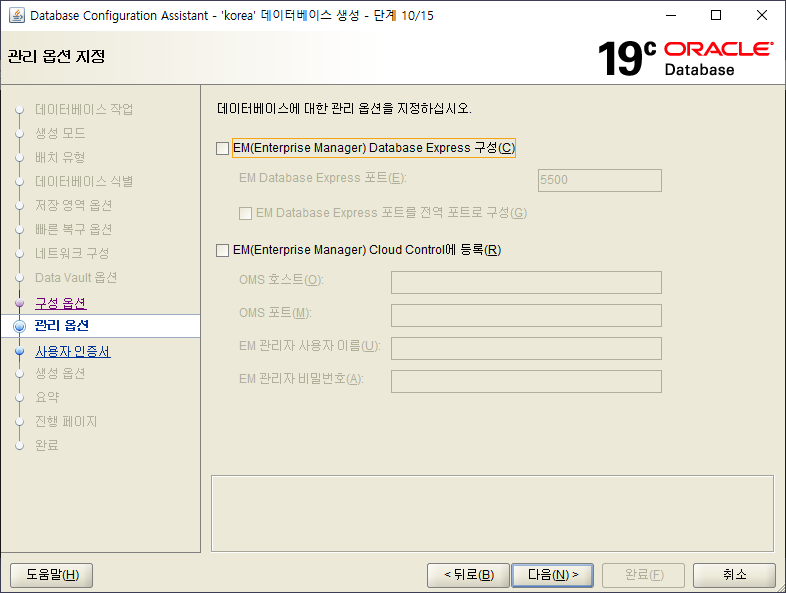
Task: Click the message area at the bottom
Action: tap(492, 514)
